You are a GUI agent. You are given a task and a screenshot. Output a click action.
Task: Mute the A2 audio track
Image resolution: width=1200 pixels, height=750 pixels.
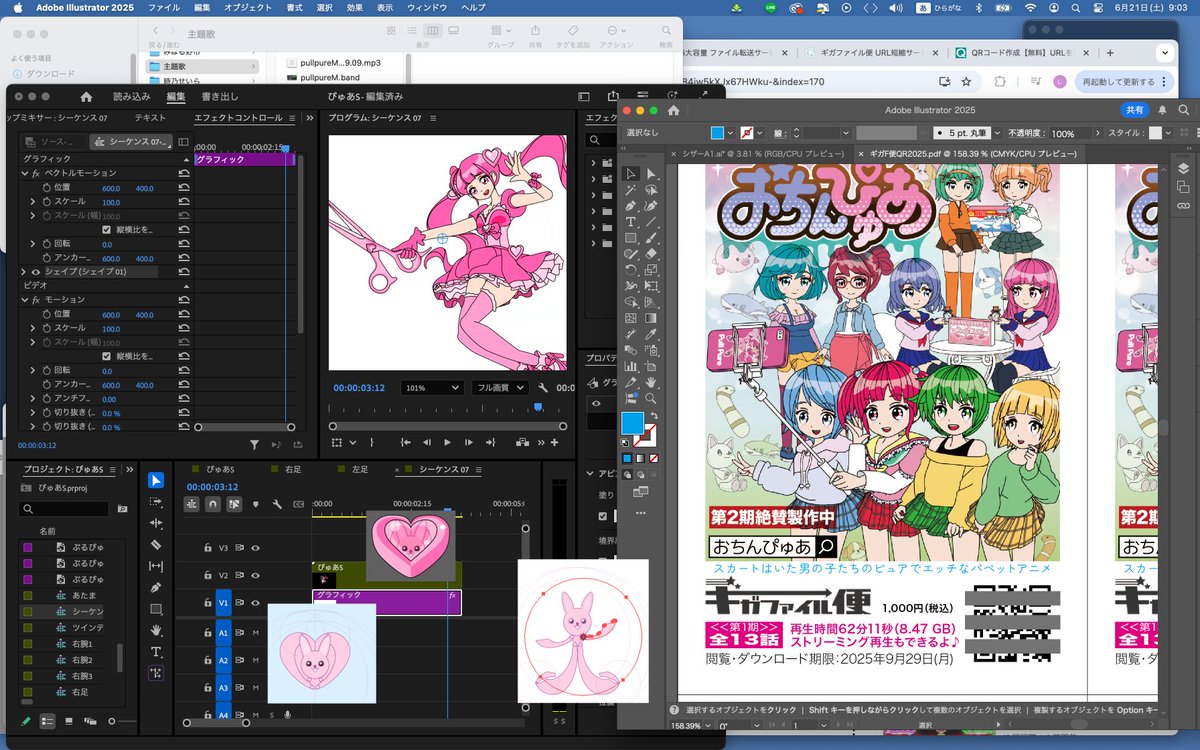pos(255,660)
